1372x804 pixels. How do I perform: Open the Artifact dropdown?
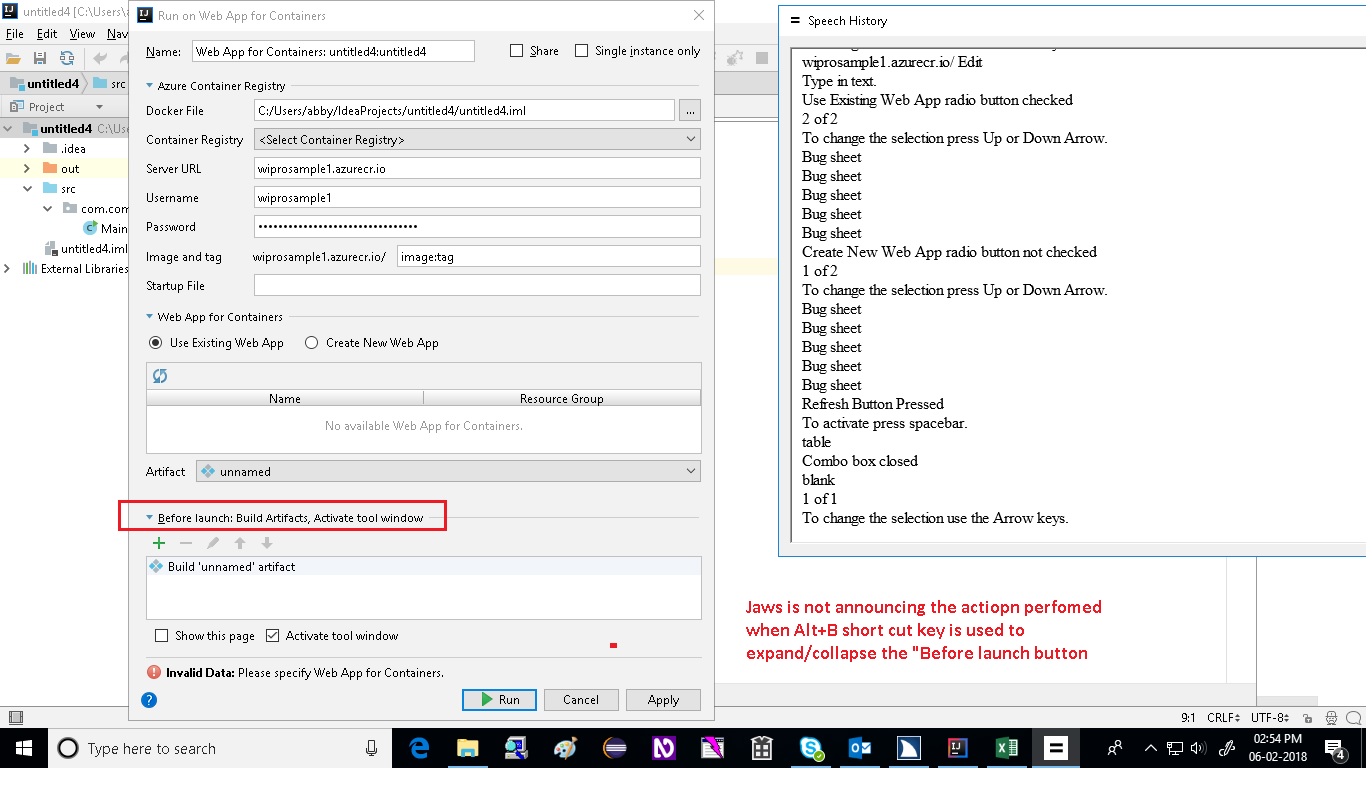click(x=689, y=470)
